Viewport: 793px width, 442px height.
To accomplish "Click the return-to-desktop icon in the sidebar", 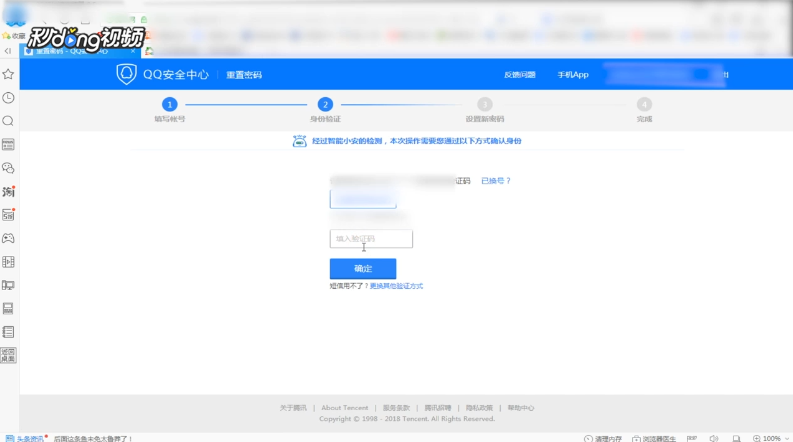I will 8,355.
